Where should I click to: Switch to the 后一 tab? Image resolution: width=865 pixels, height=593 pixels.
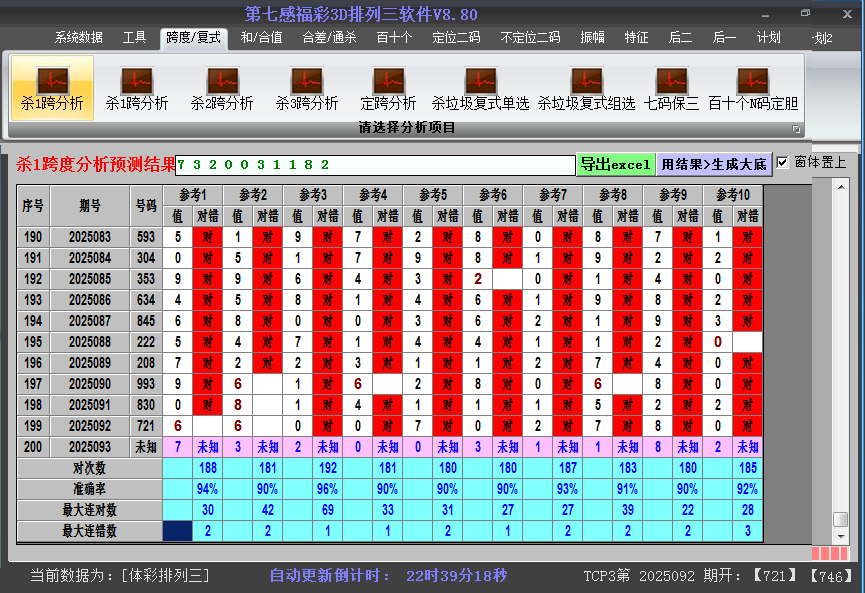(x=724, y=38)
